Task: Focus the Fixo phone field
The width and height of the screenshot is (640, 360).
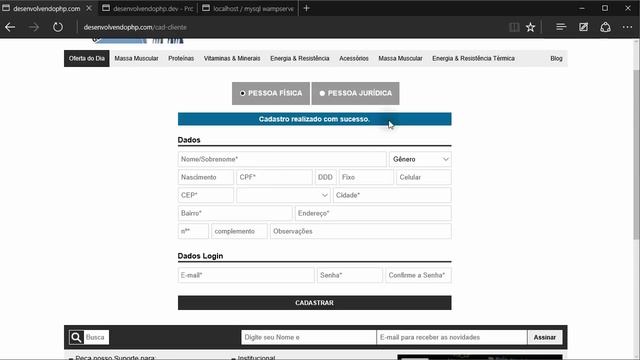Action: tap(367, 177)
